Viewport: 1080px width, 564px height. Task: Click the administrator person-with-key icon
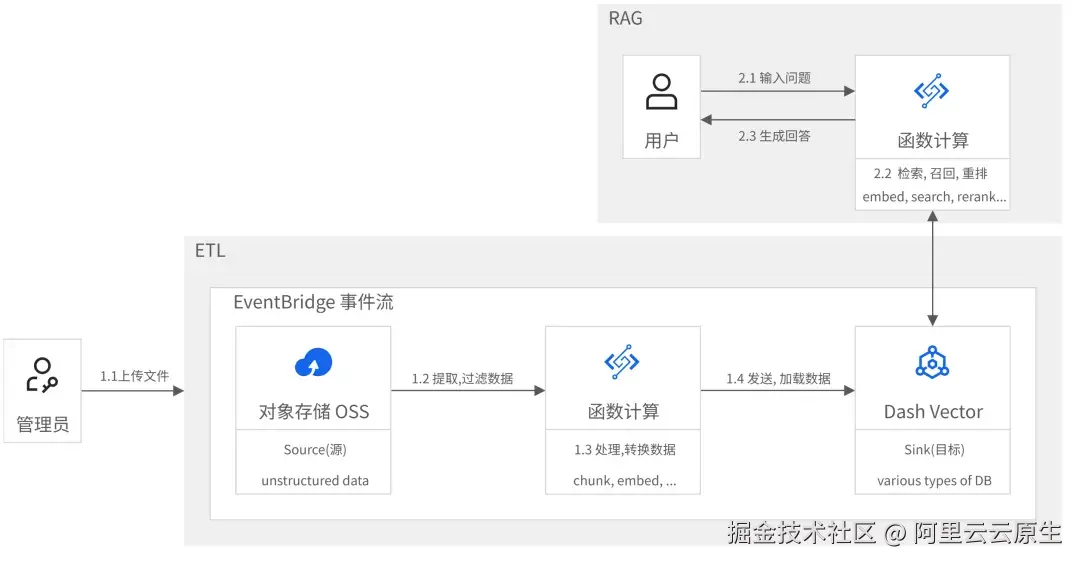[42, 375]
